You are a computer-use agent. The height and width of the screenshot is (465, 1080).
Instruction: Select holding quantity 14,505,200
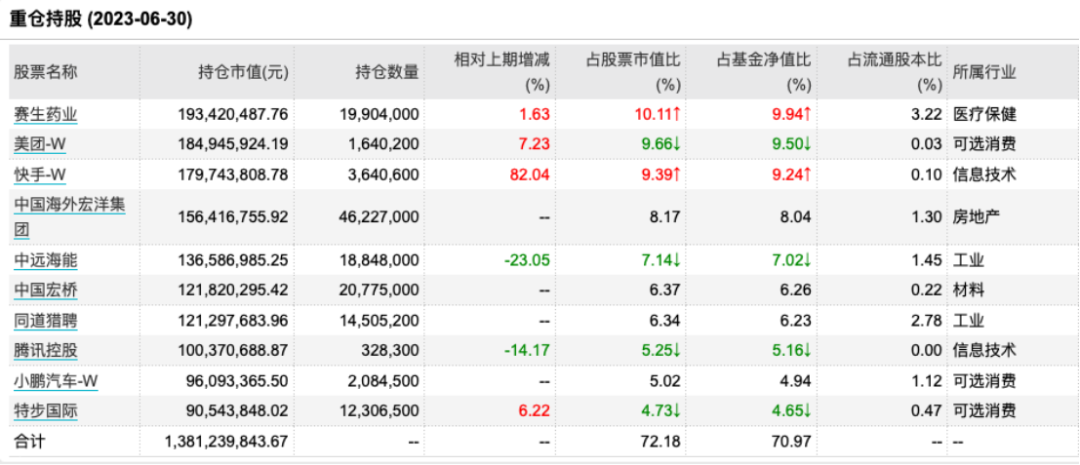pos(379,320)
